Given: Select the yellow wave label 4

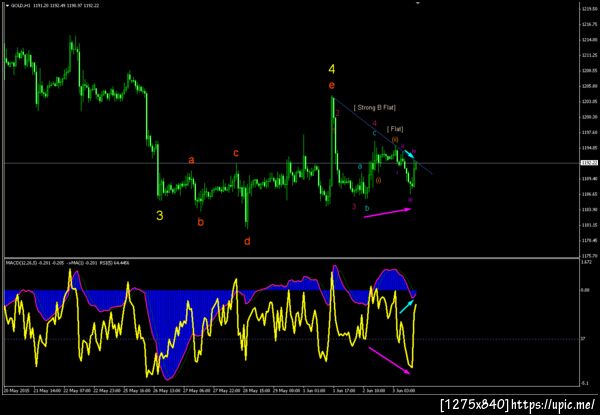Looking at the screenshot, I should (332, 69).
